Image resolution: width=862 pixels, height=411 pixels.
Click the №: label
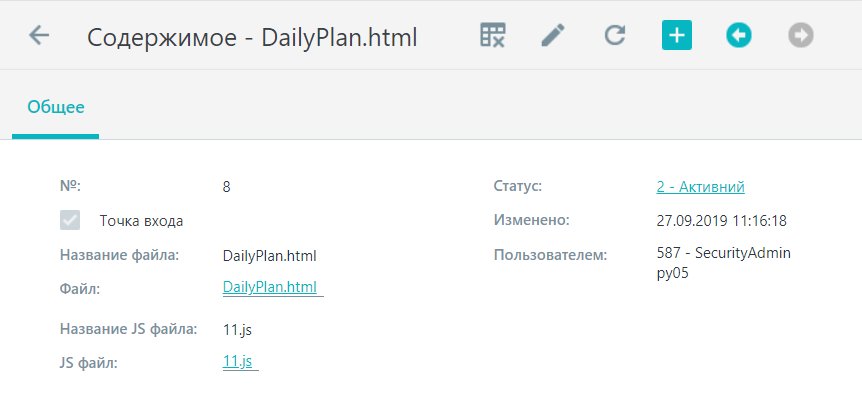(70, 186)
